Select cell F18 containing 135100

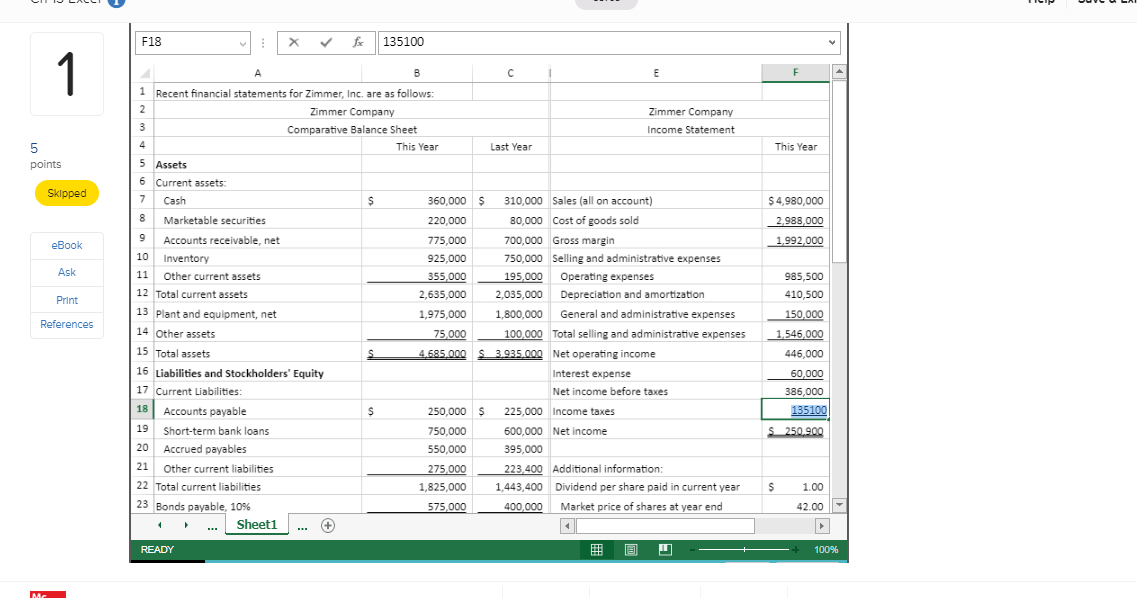794,411
